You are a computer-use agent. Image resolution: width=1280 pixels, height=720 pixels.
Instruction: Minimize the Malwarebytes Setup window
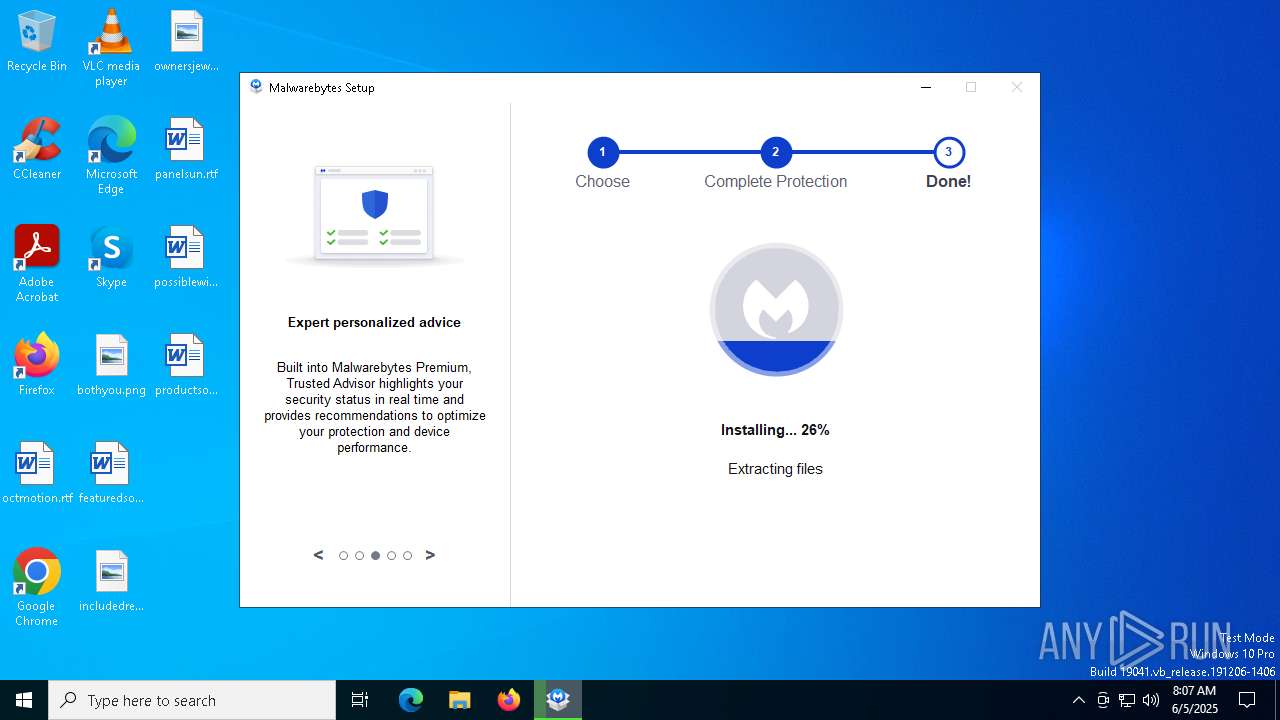coord(926,87)
